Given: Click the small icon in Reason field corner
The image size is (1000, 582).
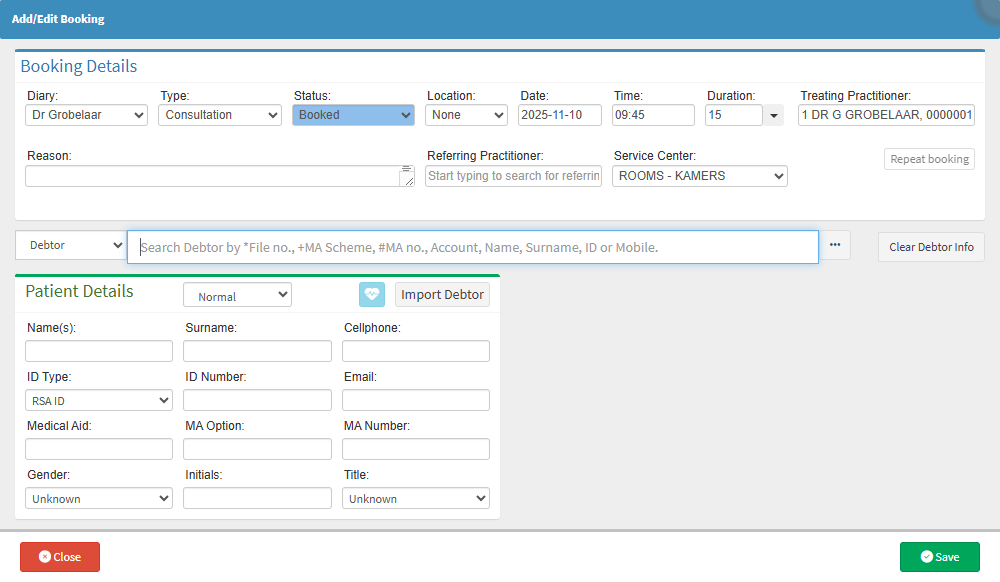Looking at the screenshot, I should (x=406, y=170).
